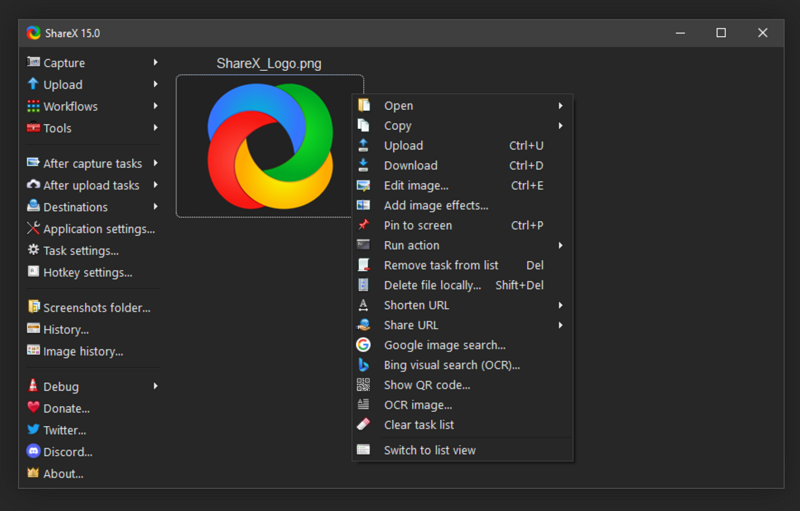Screen dimensions: 800x511
Task: Expand the Capture submenu arrow
Action: (x=156, y=62)
